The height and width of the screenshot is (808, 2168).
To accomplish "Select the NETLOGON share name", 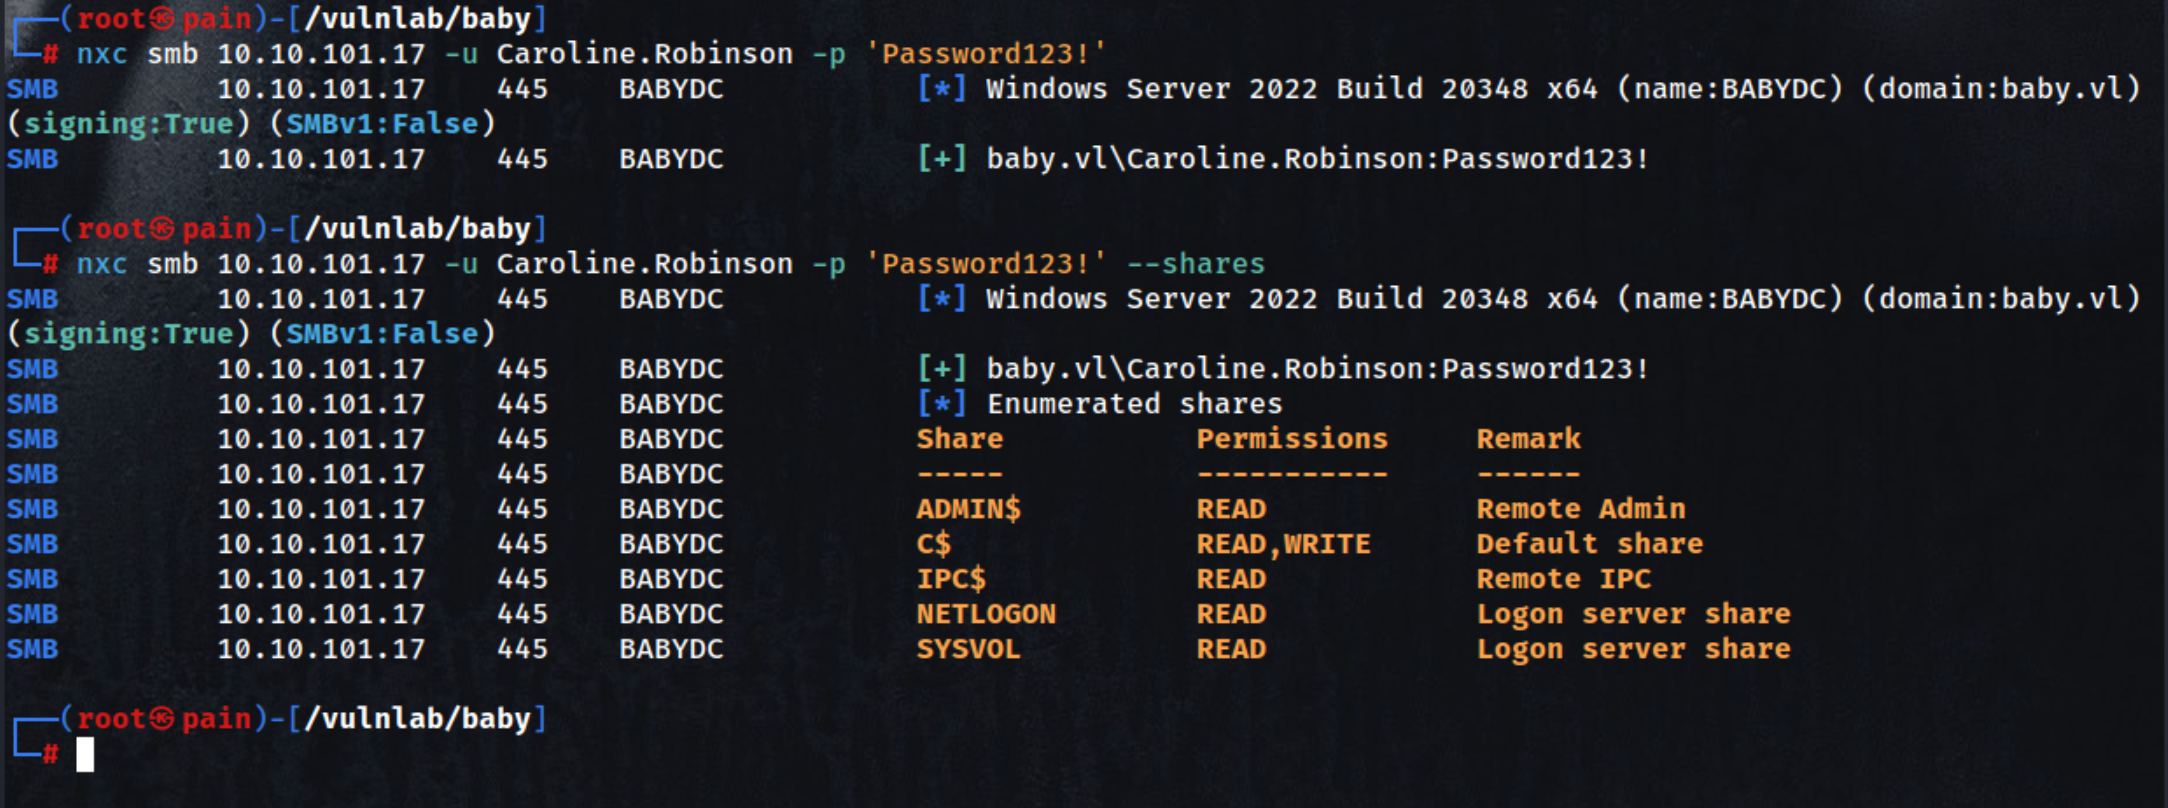I will pyautogui.click(x=986, y=614).
